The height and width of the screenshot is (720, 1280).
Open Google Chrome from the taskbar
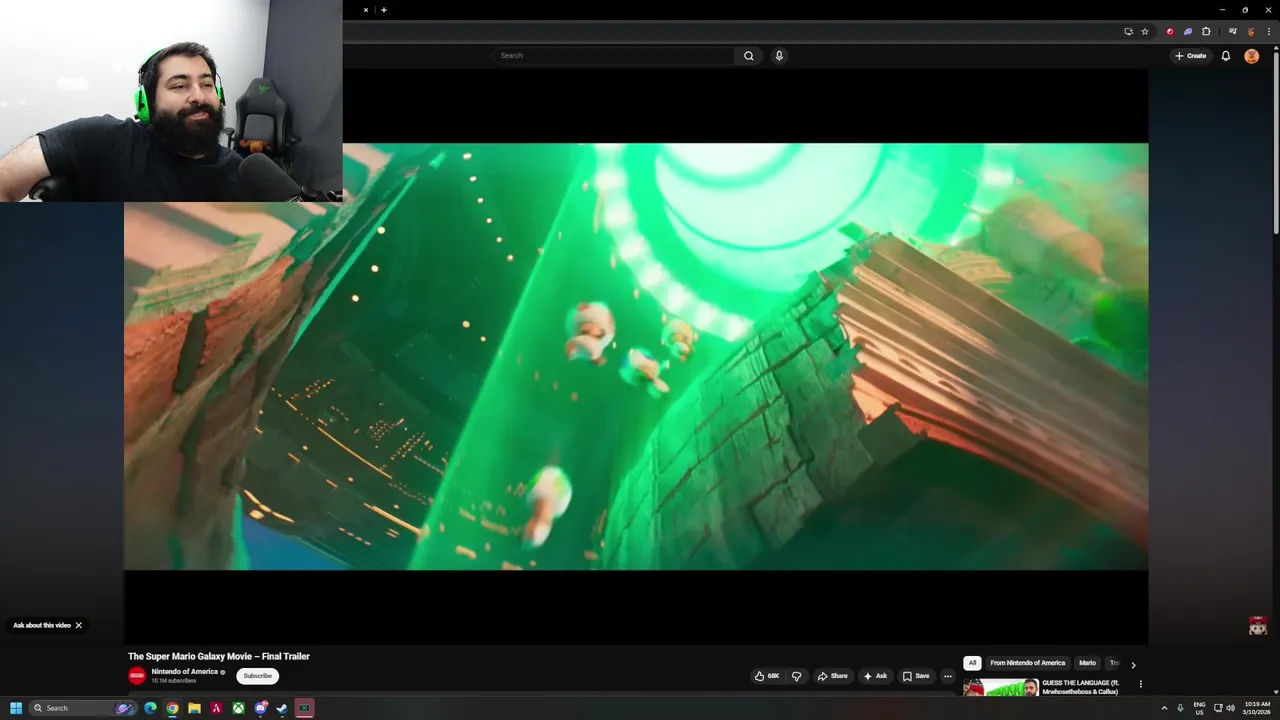172,708
